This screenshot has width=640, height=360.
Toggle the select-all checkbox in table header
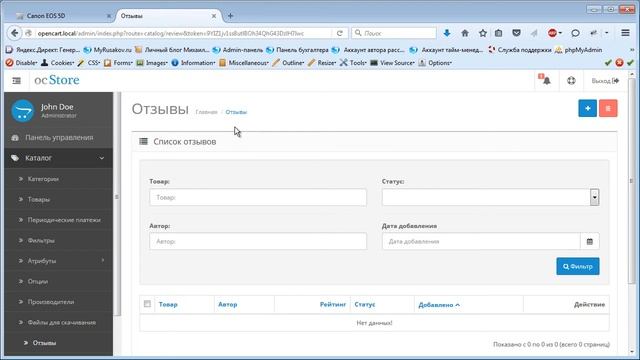[147, 304]
